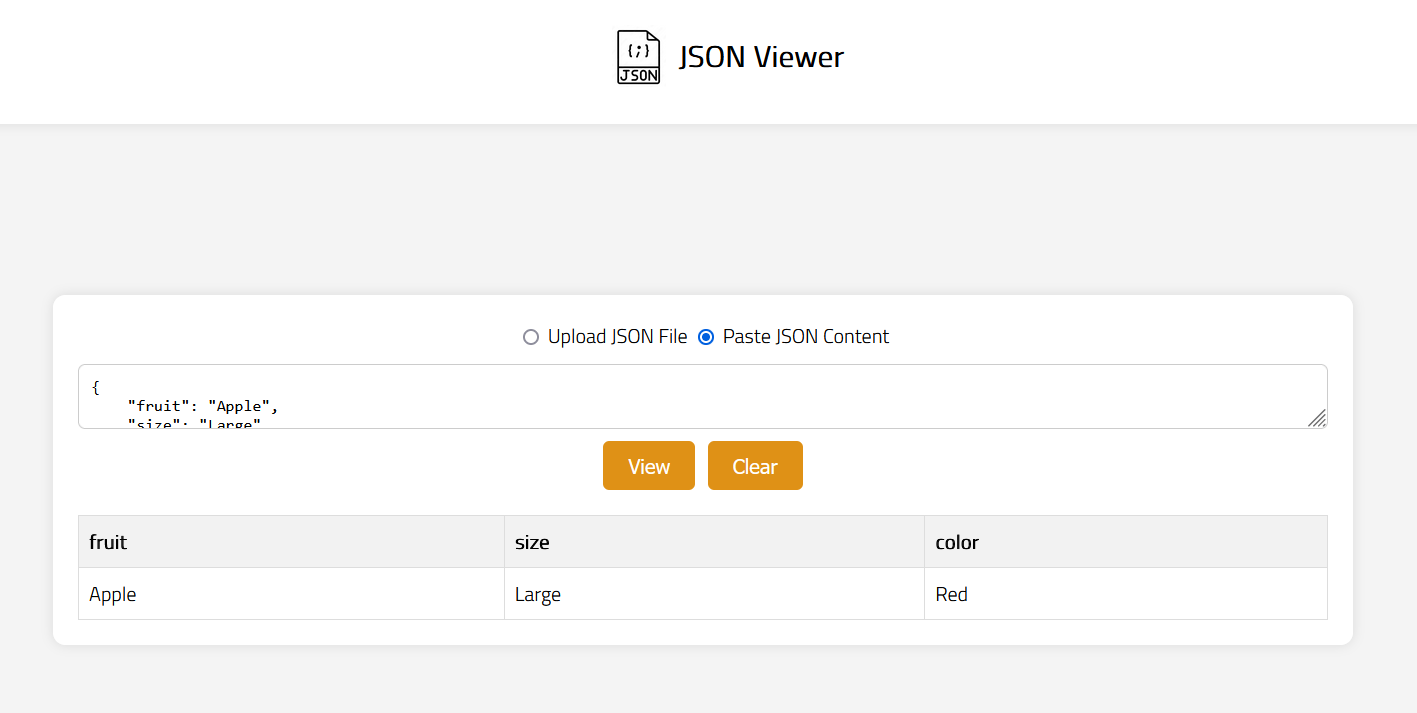1417x713 pixels.
Task: Select the Upload JSON File radio button
Action: coord(531,337)
